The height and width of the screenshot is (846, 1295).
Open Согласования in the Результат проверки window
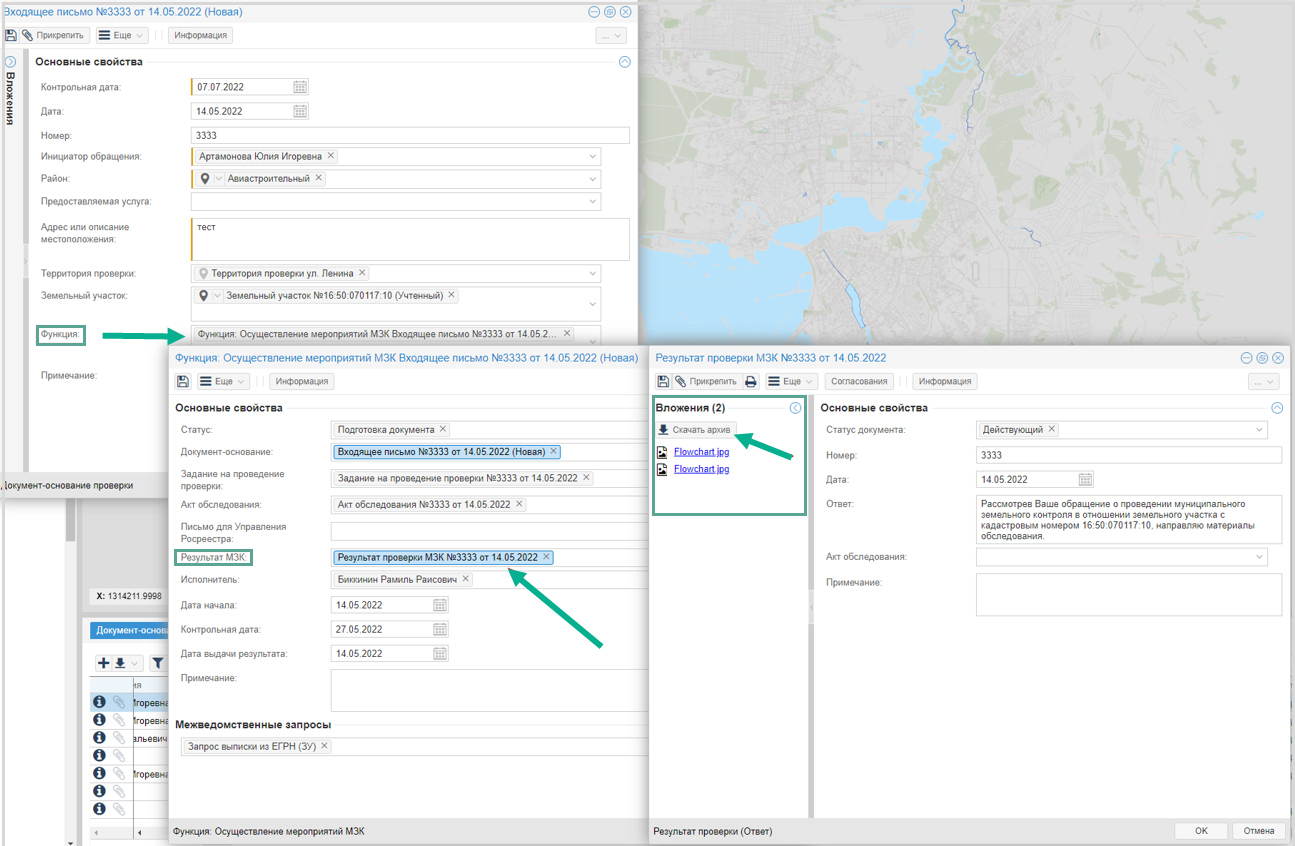click(x=859, y=381)
